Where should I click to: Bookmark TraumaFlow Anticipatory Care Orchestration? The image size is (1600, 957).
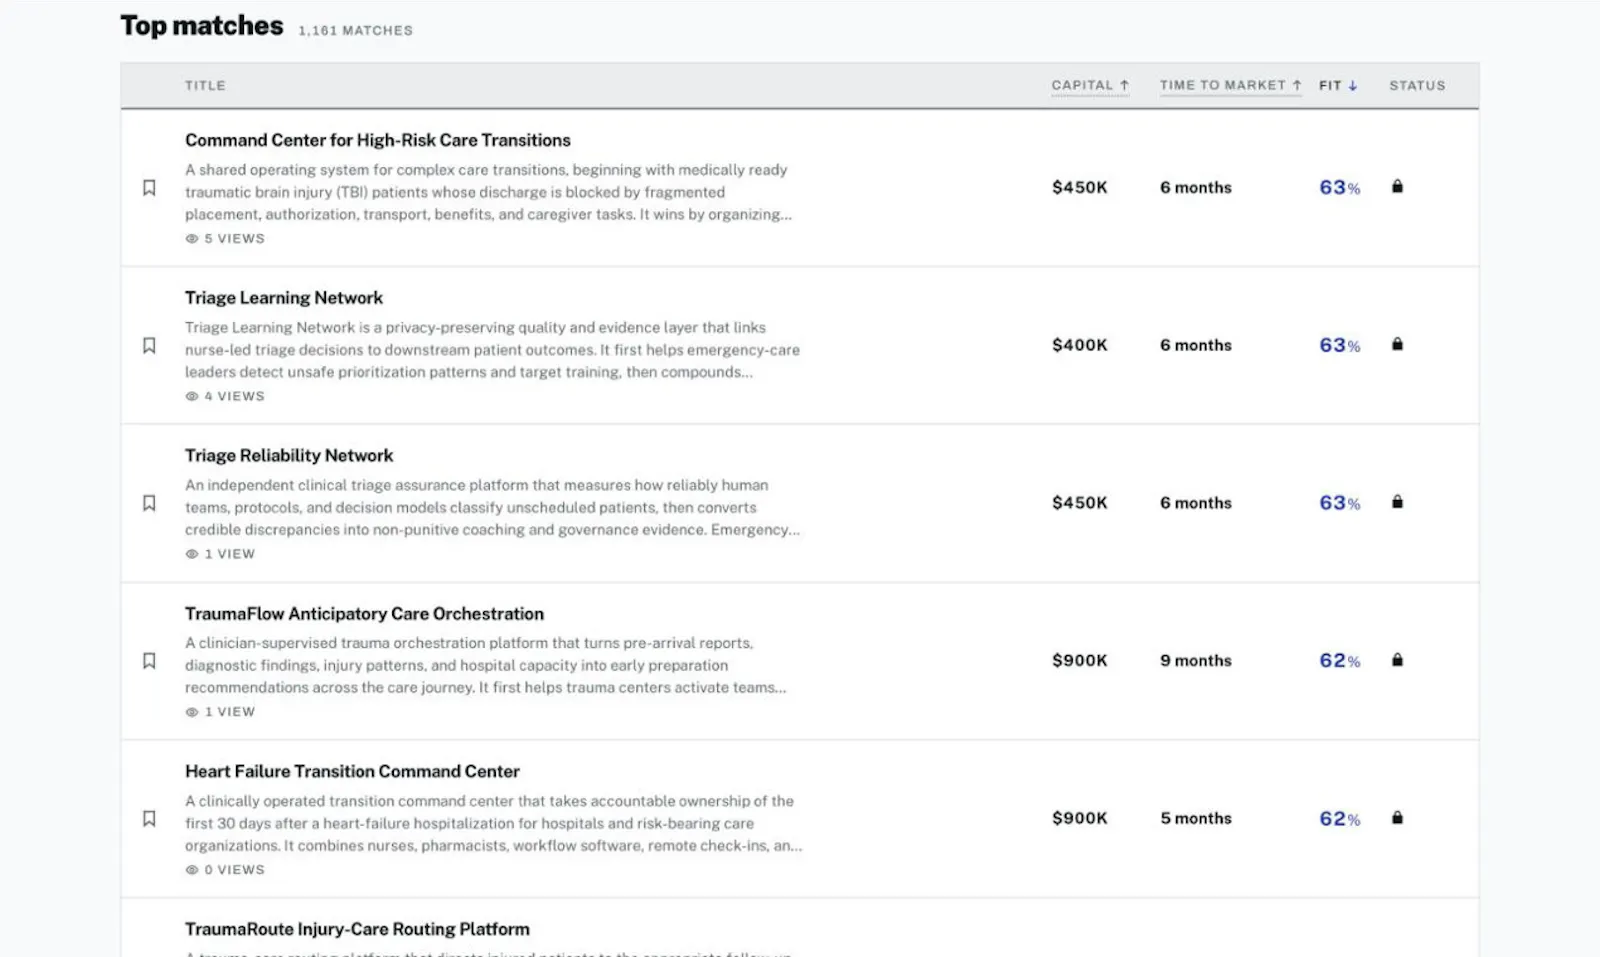tap(149, 661)
